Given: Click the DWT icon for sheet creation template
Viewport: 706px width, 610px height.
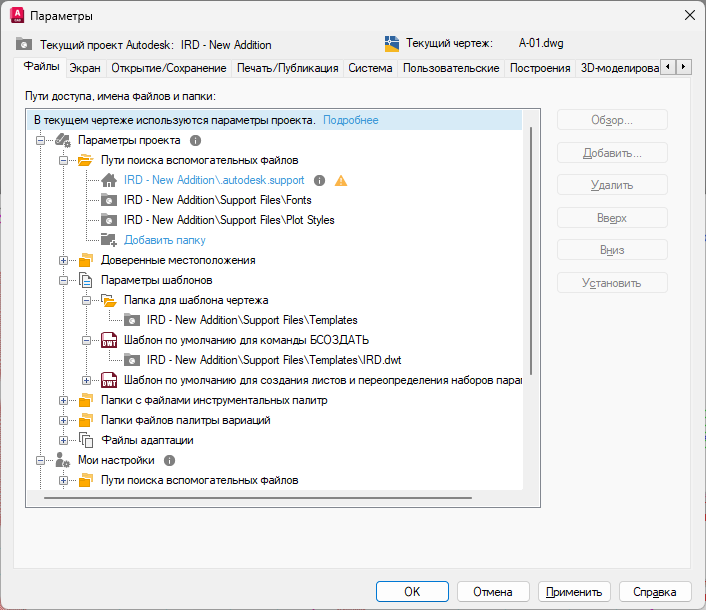Looking at the screenshot, I should [109, 380].
